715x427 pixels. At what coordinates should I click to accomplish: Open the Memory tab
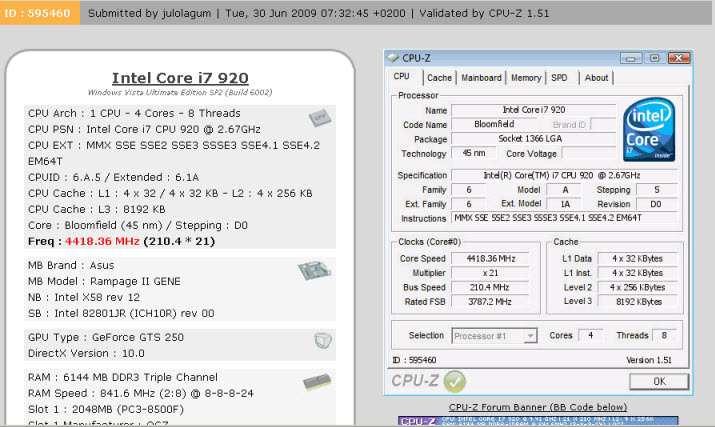(x=526, y=77)
